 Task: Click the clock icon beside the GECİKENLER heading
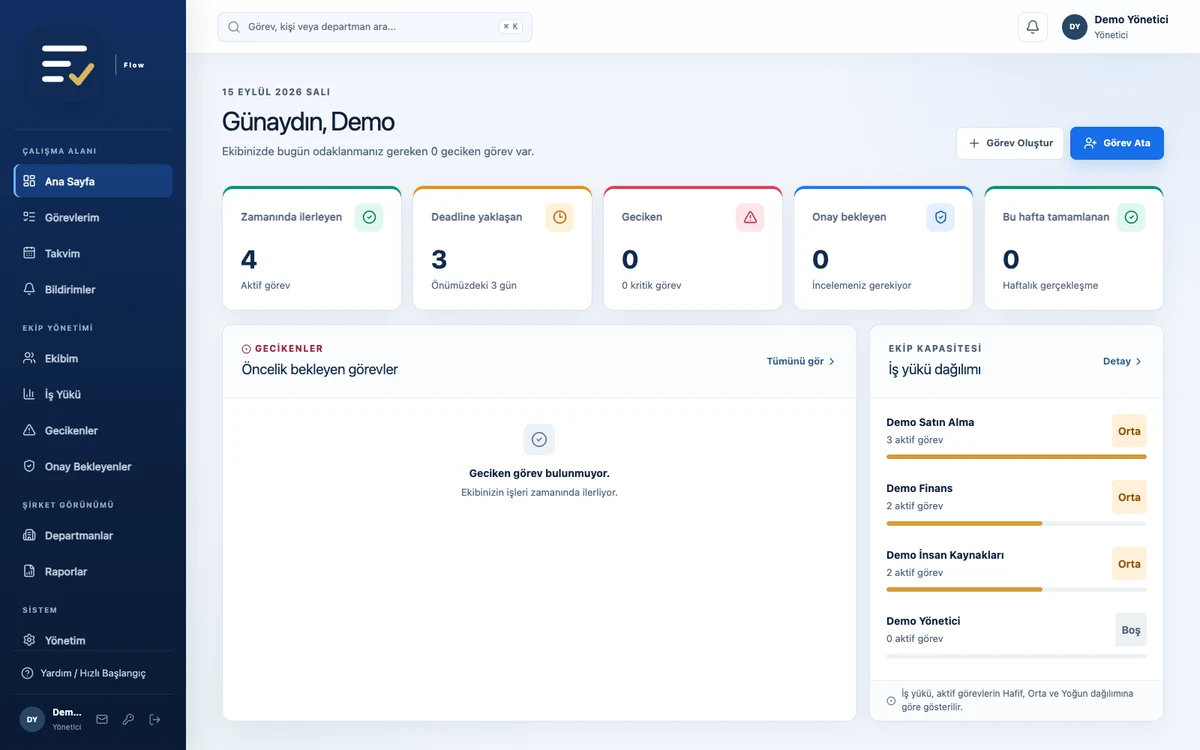click(246, 349)
